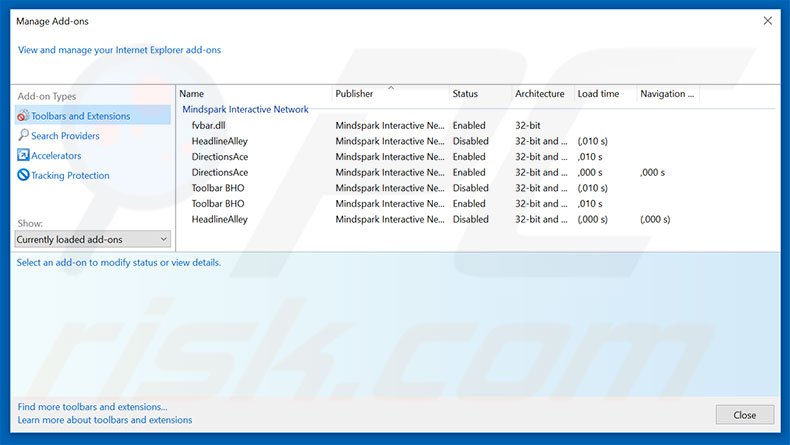Open the Currently loaded add-ons dropdown
Screen dimensions: 790x445
coord(93,239)
